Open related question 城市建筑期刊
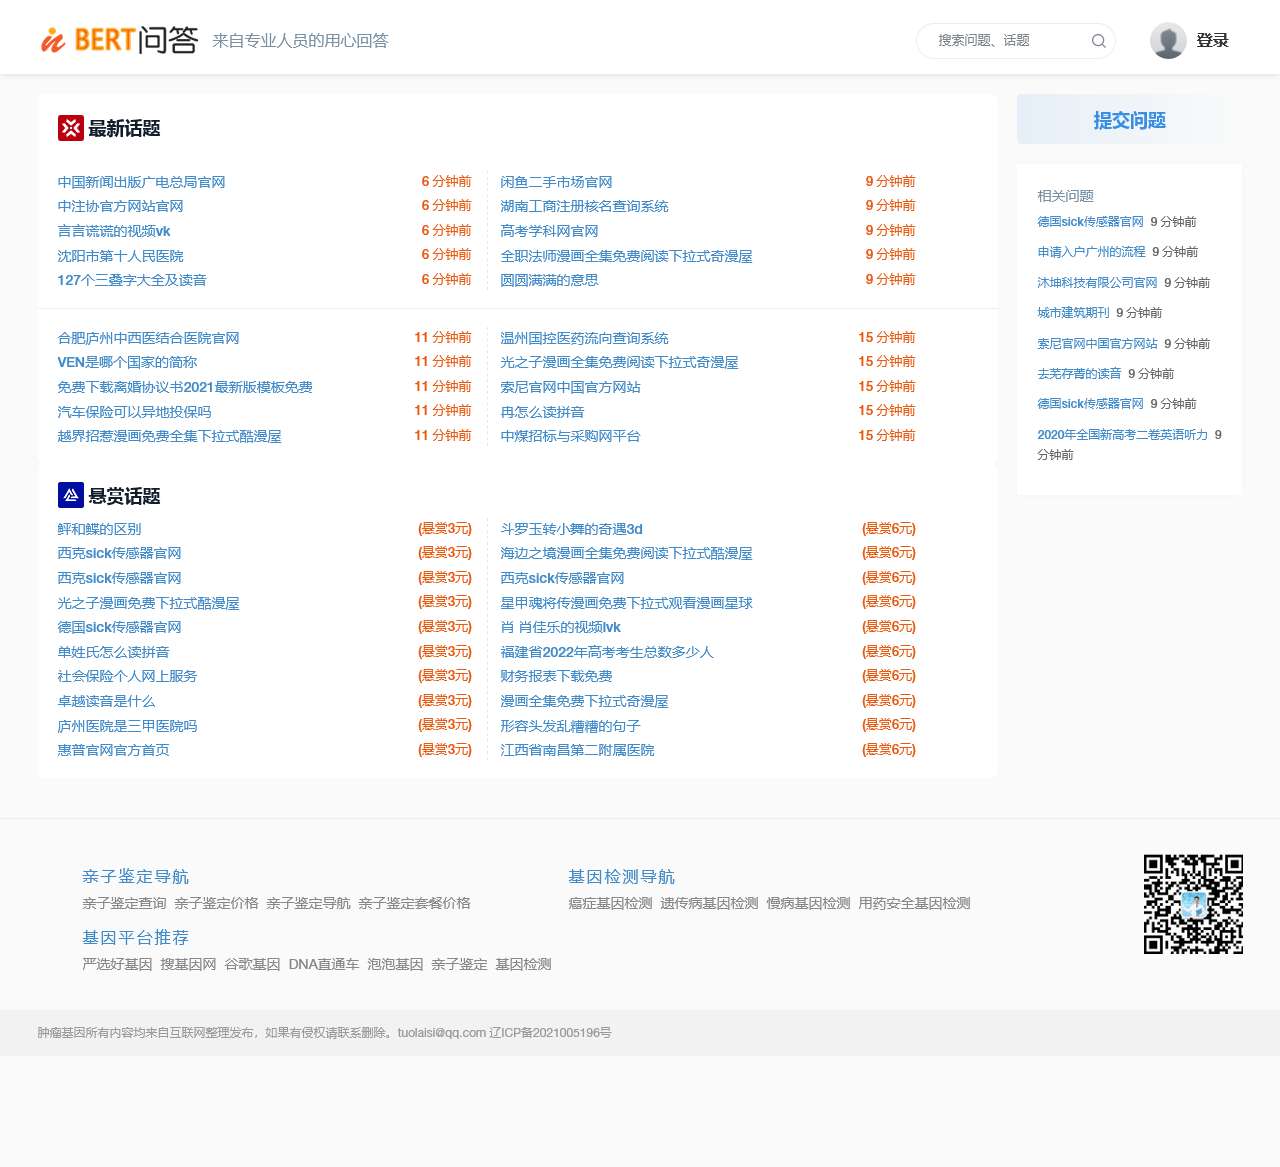Image resolution: width=1280 pixels, height=1167 pixels. 1073,313
